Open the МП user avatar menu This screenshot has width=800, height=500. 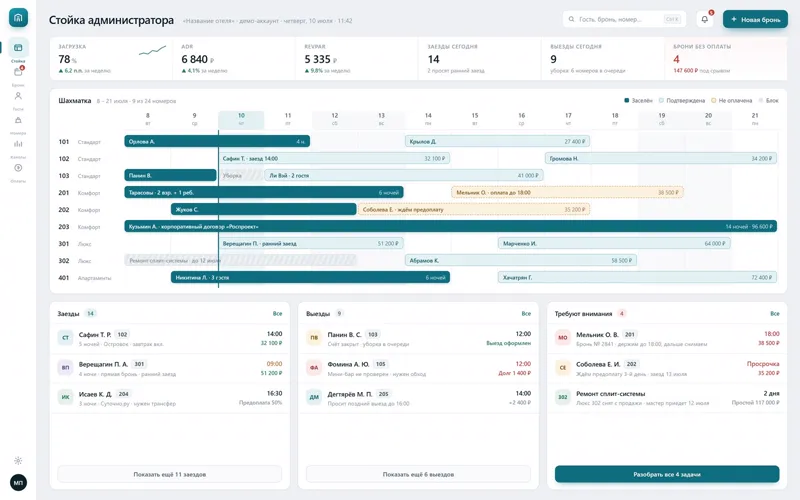pyautogui.click(x=18, y=482)
